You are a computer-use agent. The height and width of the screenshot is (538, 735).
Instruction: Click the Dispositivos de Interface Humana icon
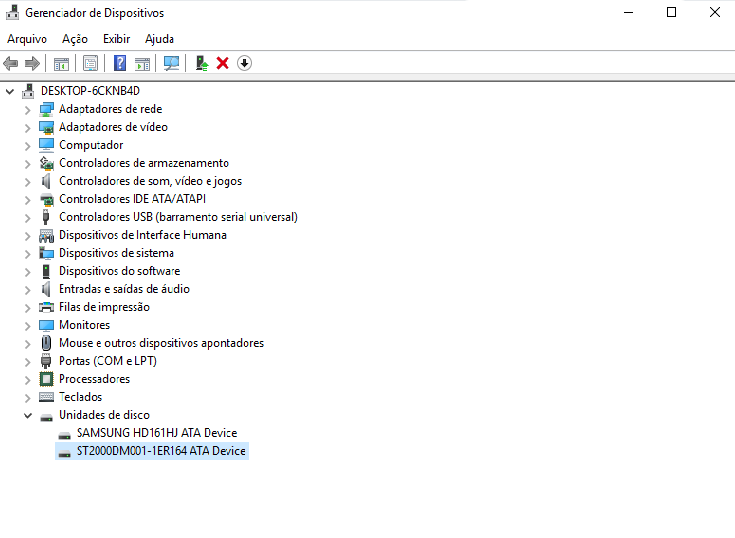click(x=46, y=235)
